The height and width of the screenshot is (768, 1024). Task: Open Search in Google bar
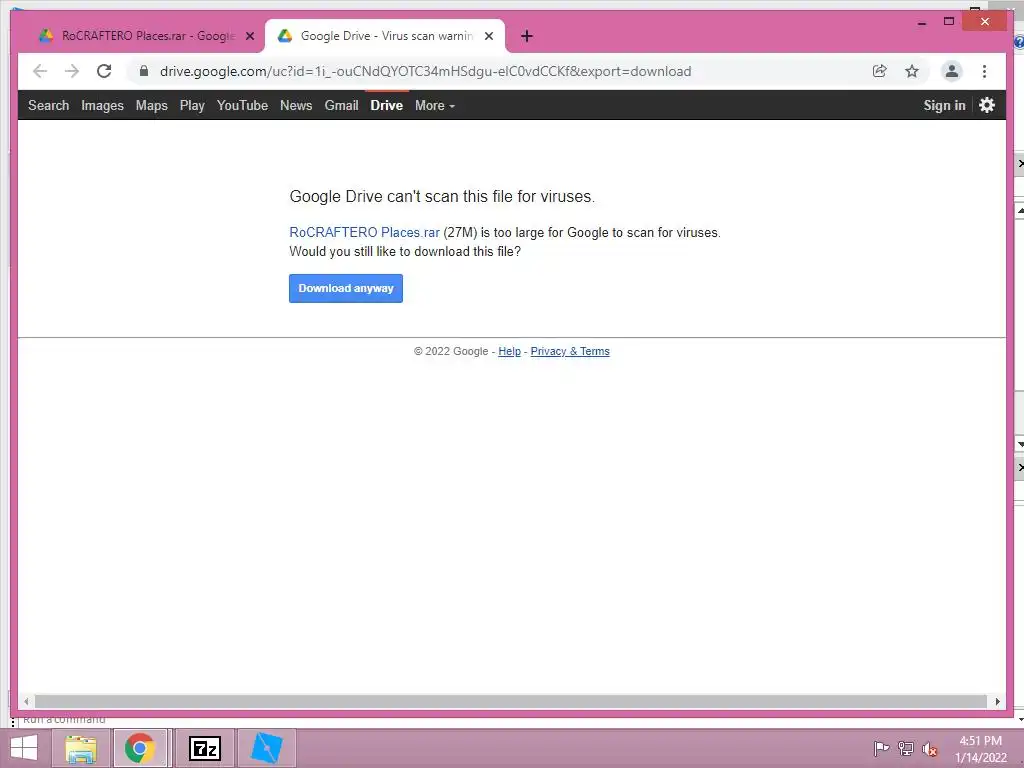point(48,105)
